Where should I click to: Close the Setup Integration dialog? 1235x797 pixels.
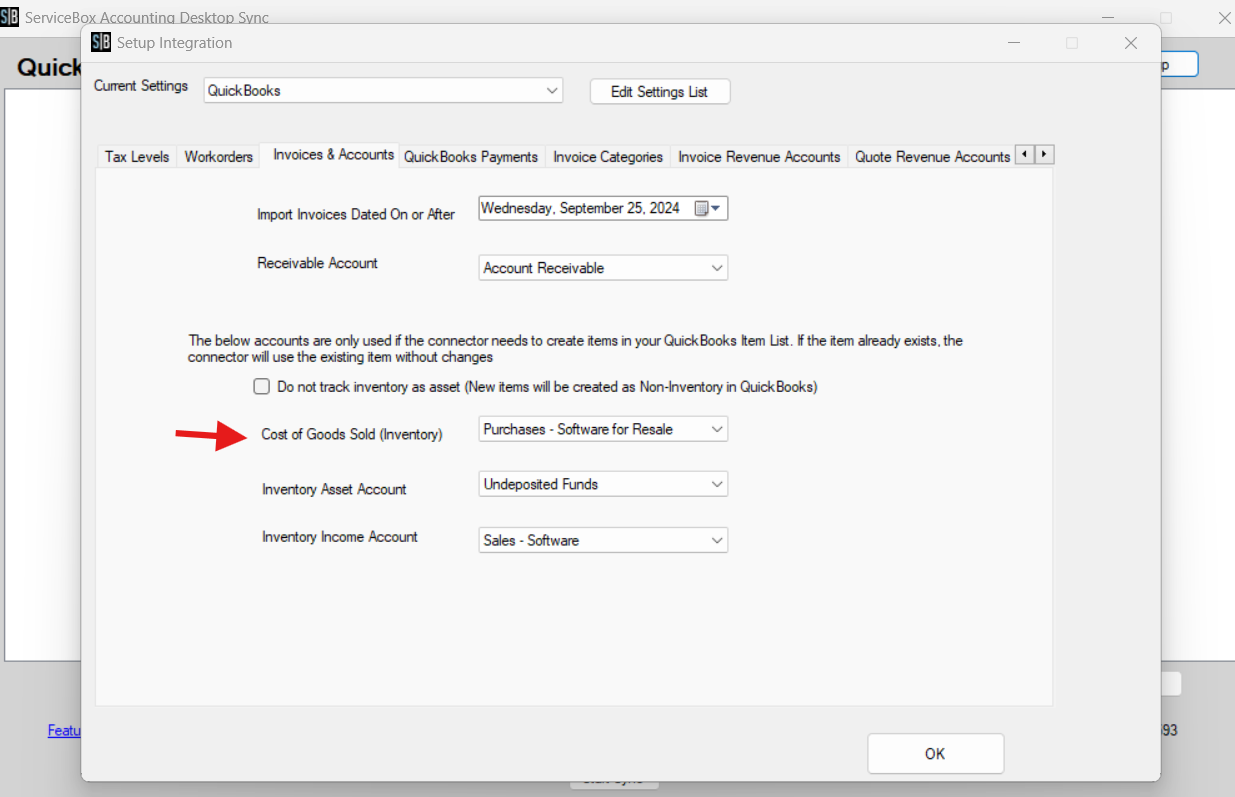[1131, 43]
